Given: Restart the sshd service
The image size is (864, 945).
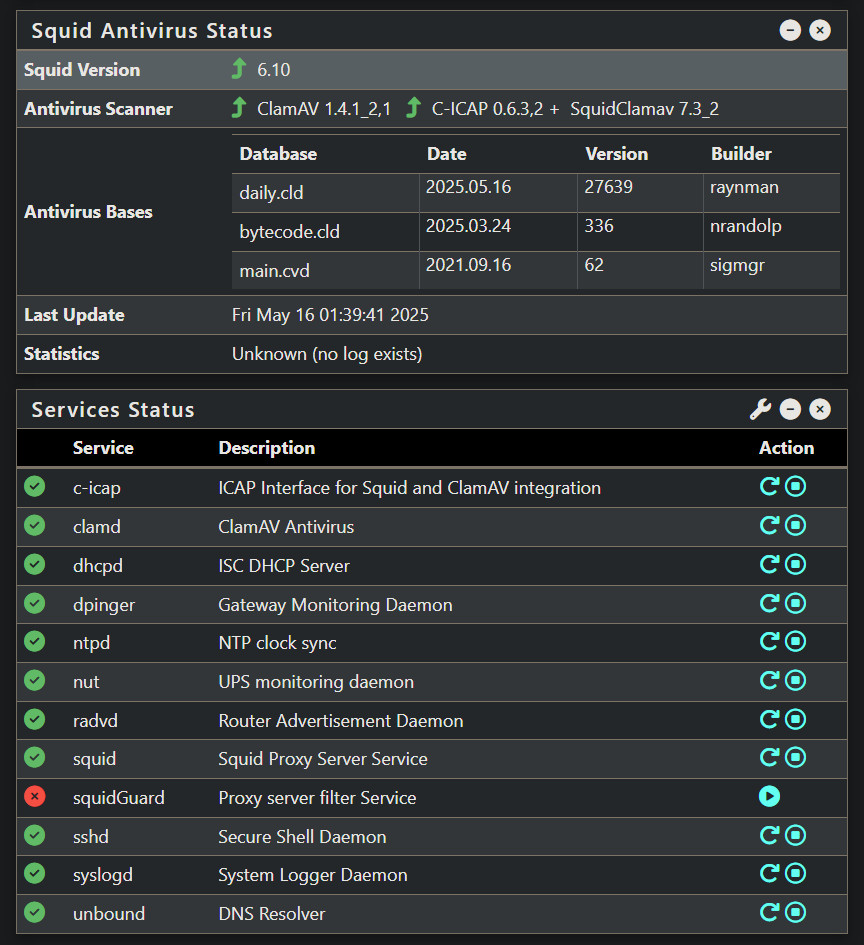Looking at the screenshot, I should coord(769,835).
